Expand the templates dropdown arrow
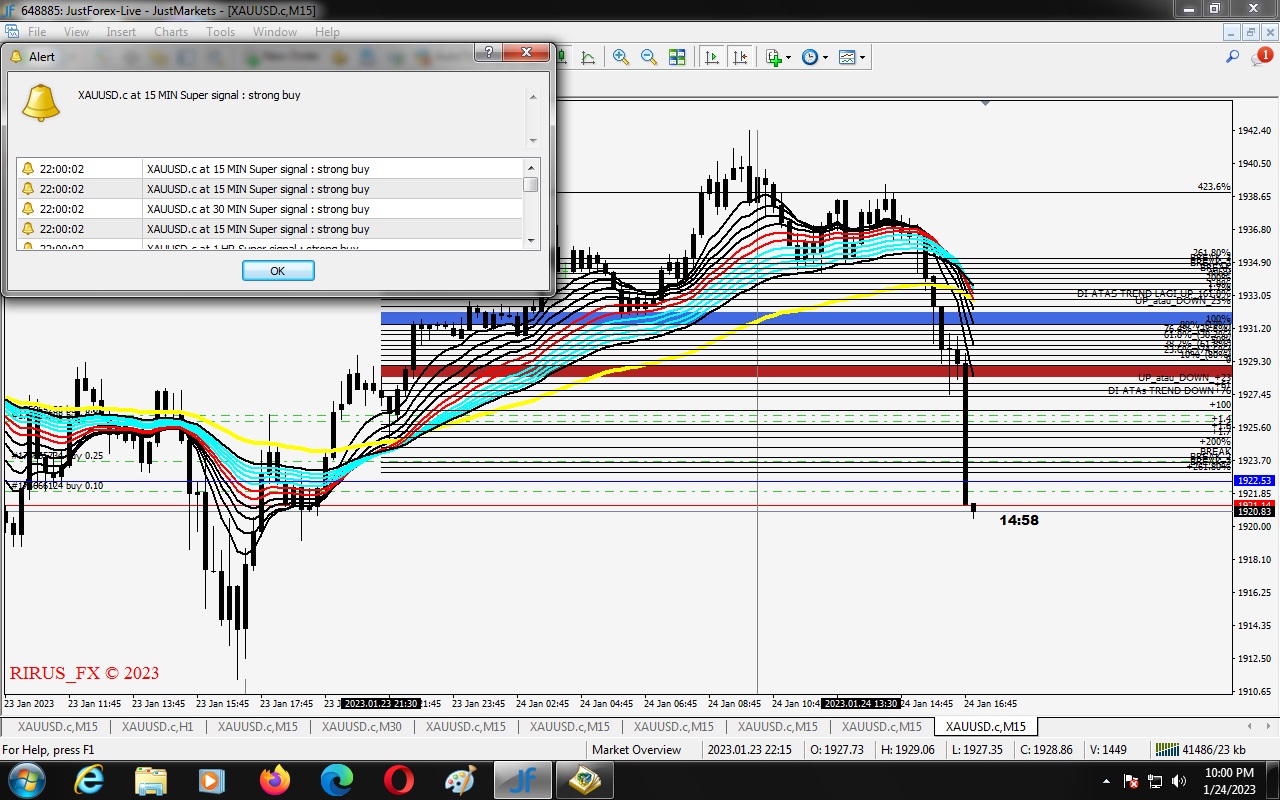Viewport: 1280px width, 800px height. (862, 58)
